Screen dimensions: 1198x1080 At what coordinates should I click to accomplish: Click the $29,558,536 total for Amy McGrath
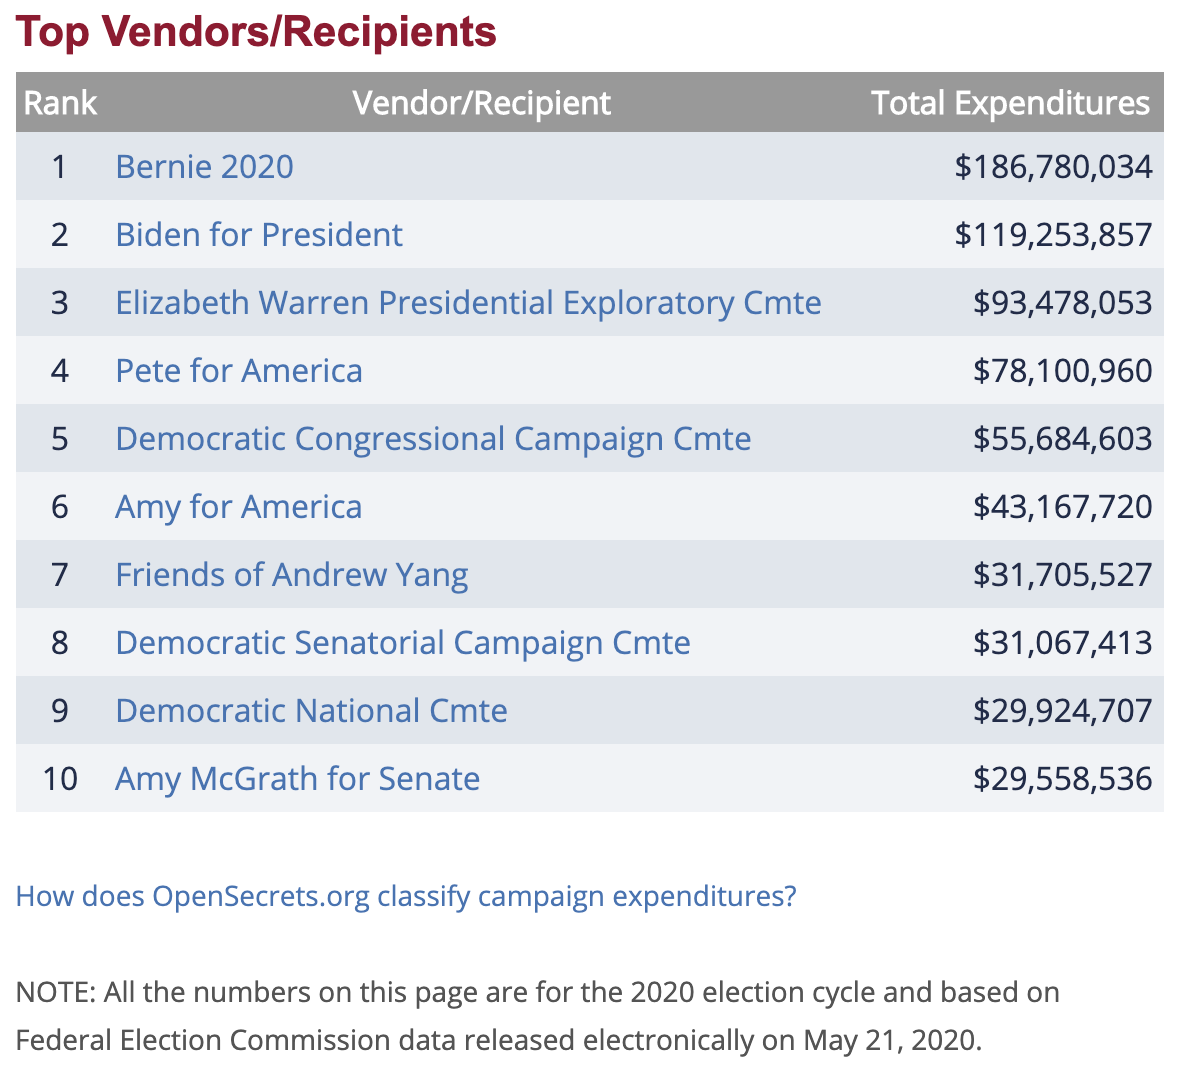[x=1062, y=778]
